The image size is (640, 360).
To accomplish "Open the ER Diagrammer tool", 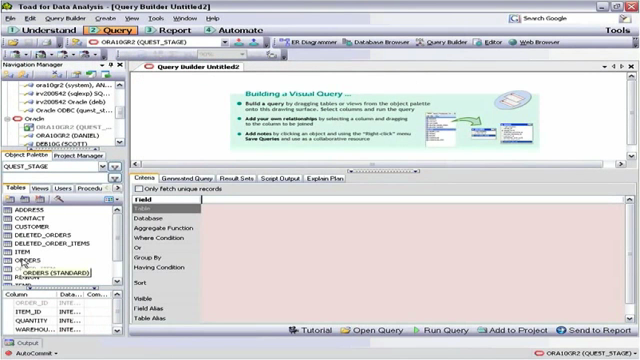I will [308, 42].
